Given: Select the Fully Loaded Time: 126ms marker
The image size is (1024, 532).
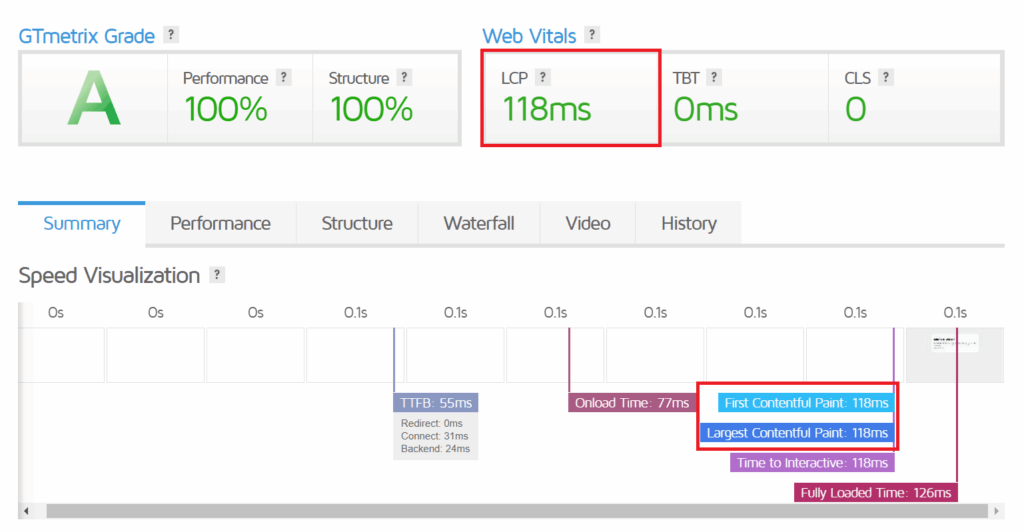Looking at the screenshot, I should [x=876, y=492].
